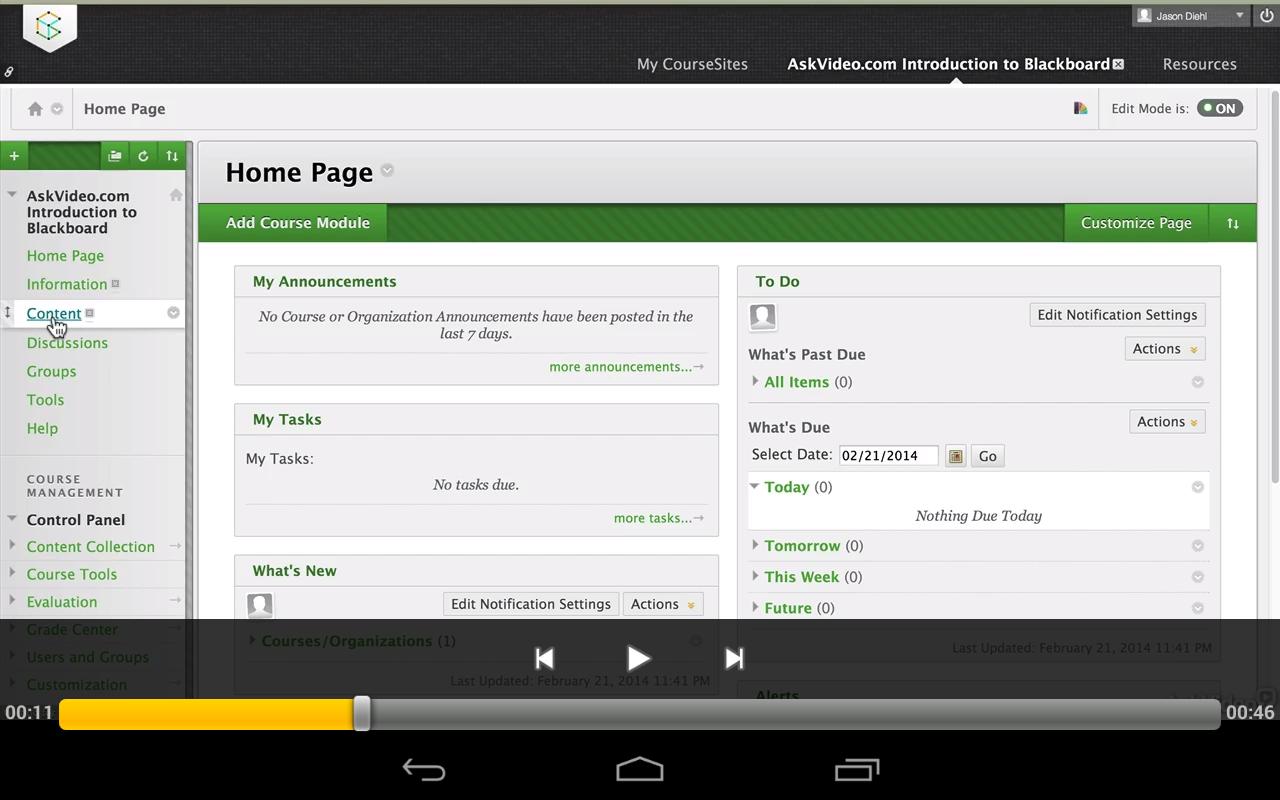Viewport: 1280px width, 800px height.
Task: Open Home Page in course menu
Action: (65, 256)
